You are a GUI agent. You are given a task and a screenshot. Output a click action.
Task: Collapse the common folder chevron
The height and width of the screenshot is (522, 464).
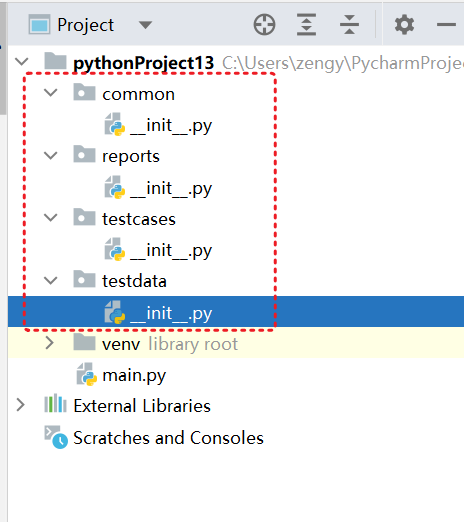coord(51,93)
